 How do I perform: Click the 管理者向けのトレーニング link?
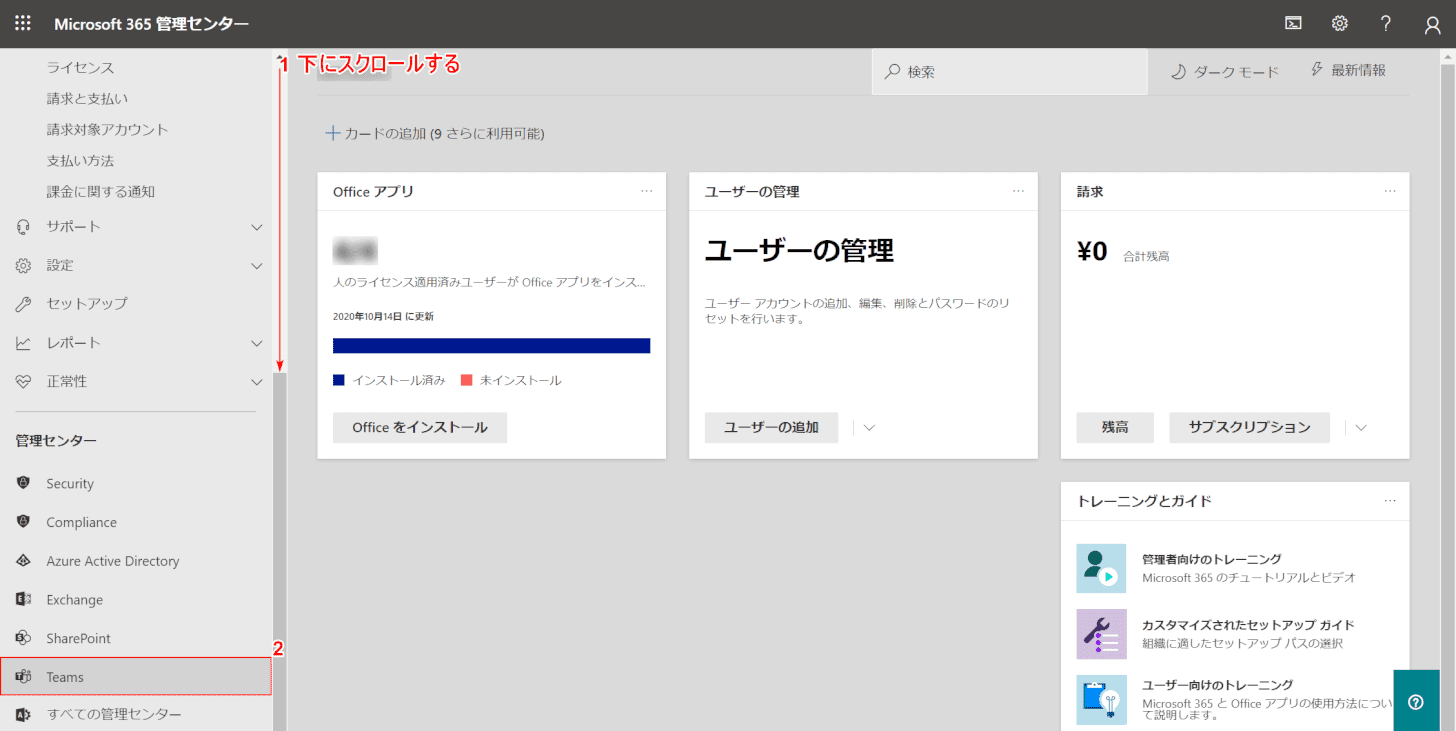(x=1212, y=559)
